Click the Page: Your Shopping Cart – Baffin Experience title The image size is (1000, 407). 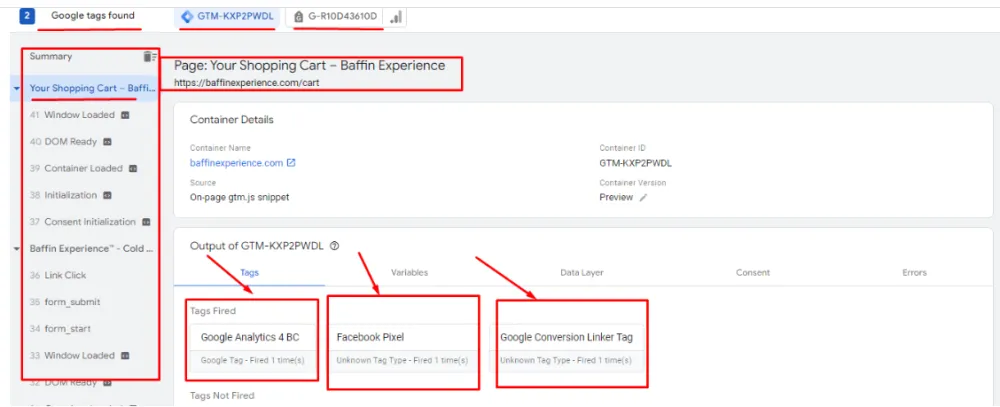pos(309,65)
